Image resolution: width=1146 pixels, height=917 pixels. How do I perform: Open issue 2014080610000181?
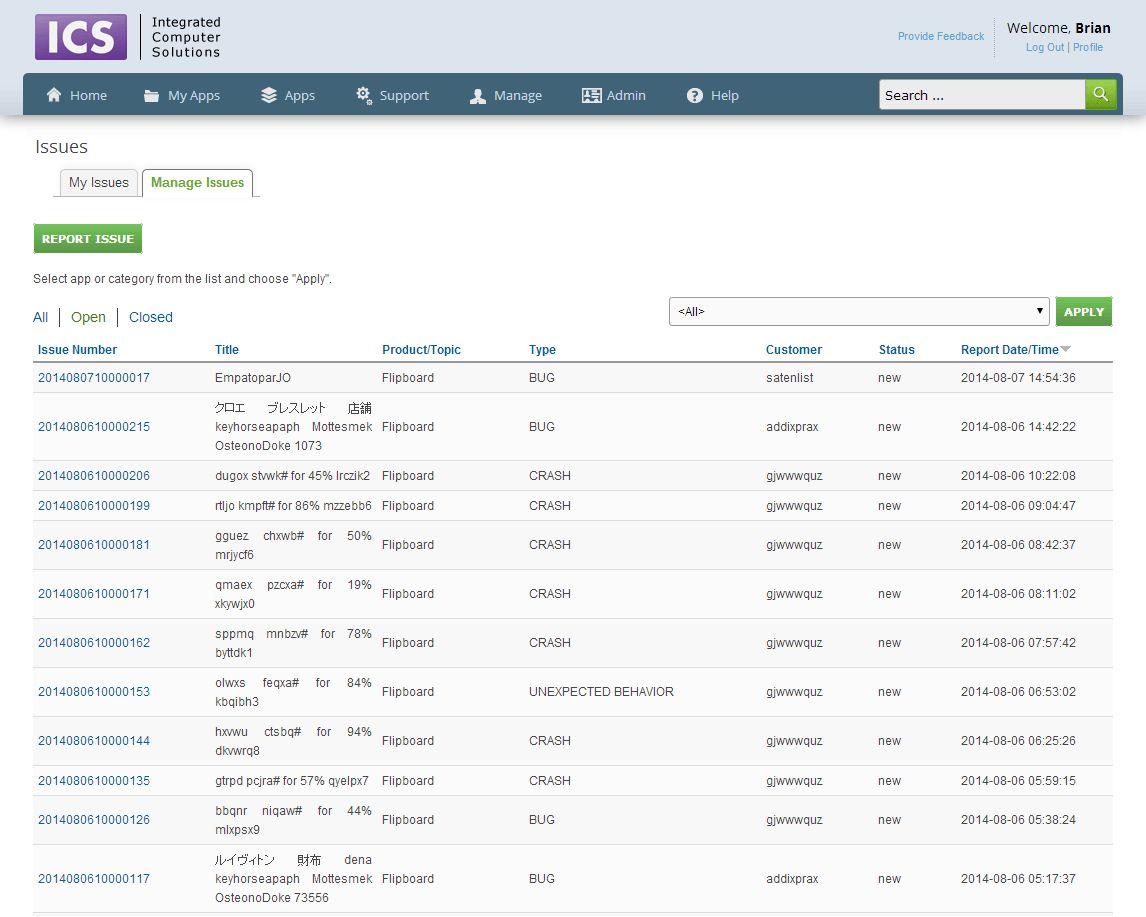(94, 545)
